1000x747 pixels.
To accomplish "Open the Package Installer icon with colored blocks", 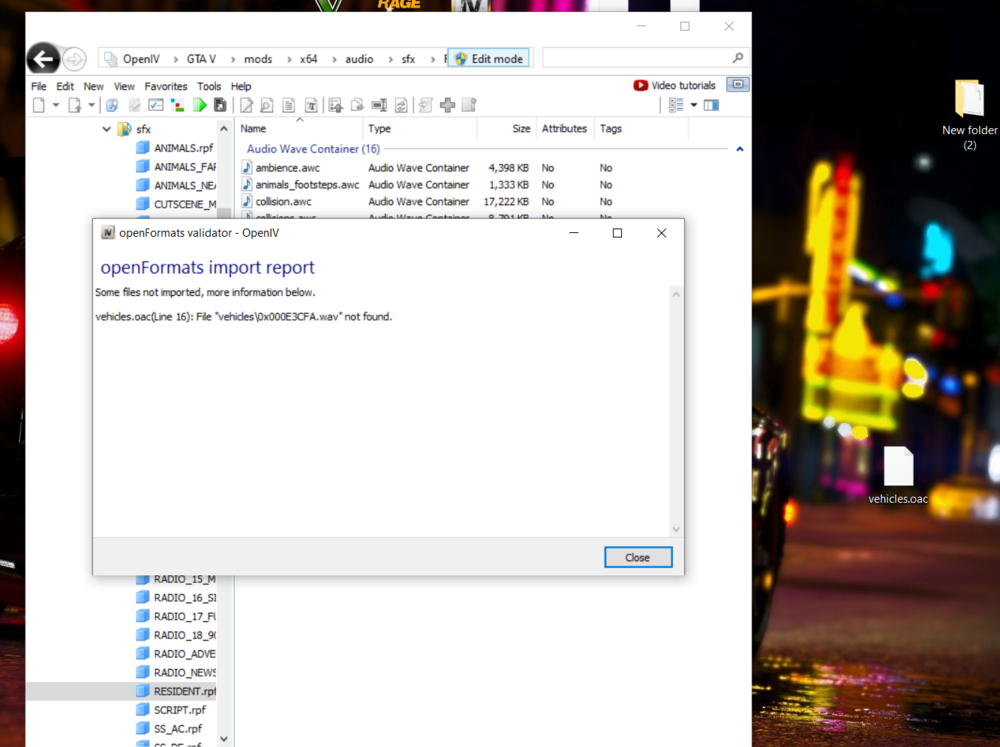I will 177,104.
